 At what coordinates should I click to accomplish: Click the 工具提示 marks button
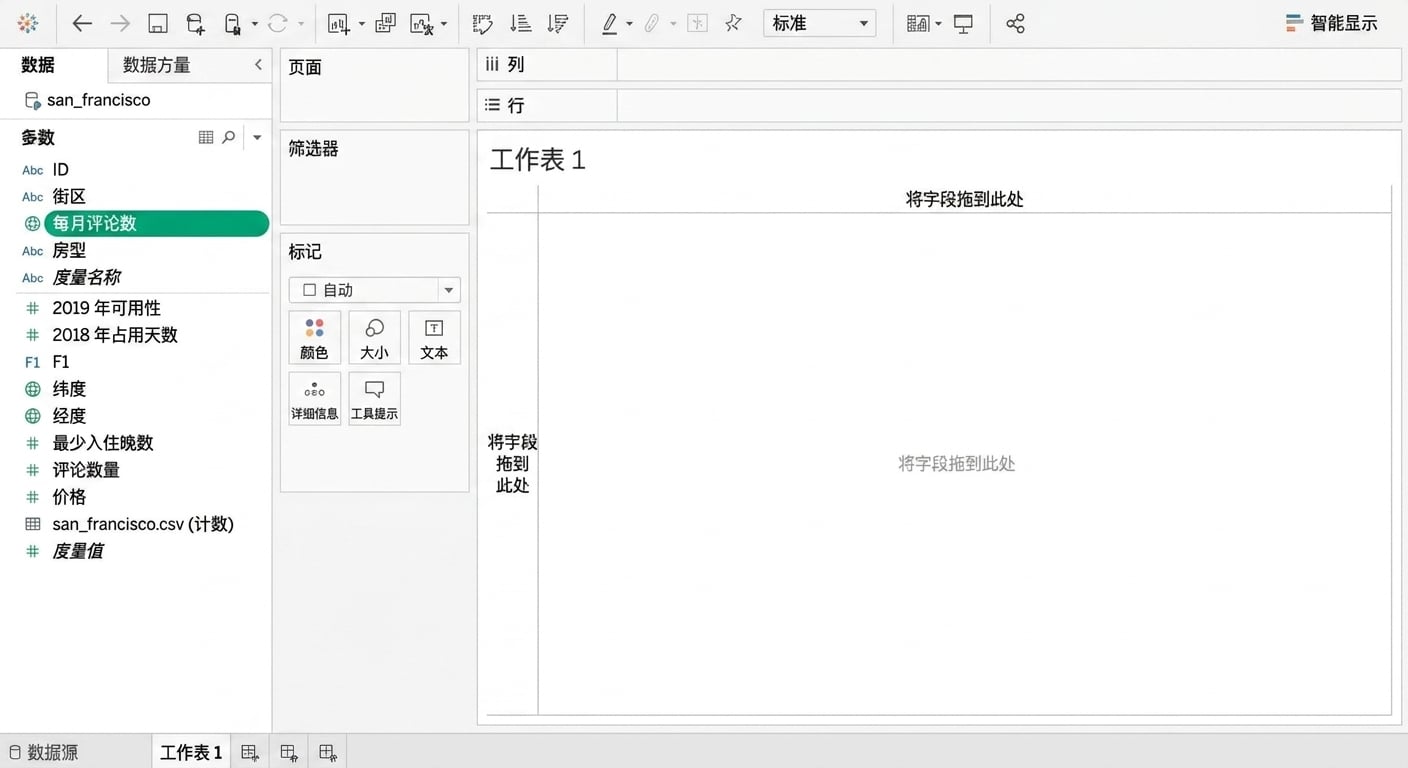(x=374, y=398)
